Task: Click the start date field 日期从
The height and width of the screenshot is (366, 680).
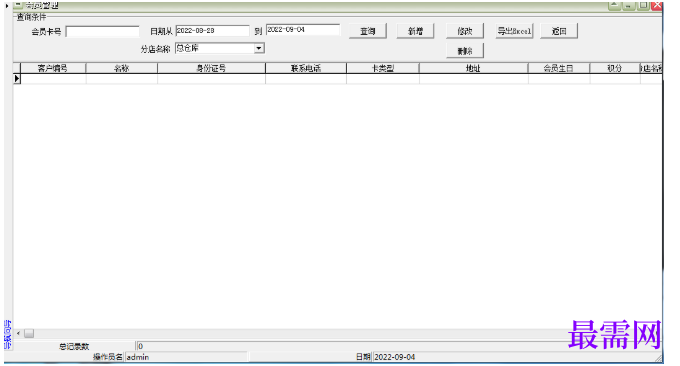Action: [212, 31]
